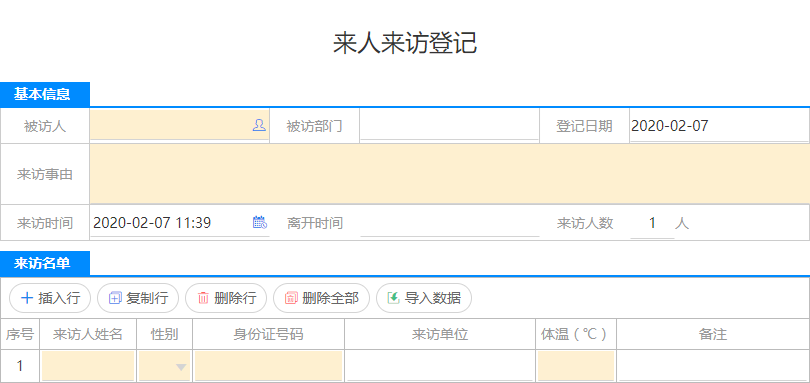The image size is (810, 383).
Task: Click the copy icon on 复制行
Action: click(115, 298)
